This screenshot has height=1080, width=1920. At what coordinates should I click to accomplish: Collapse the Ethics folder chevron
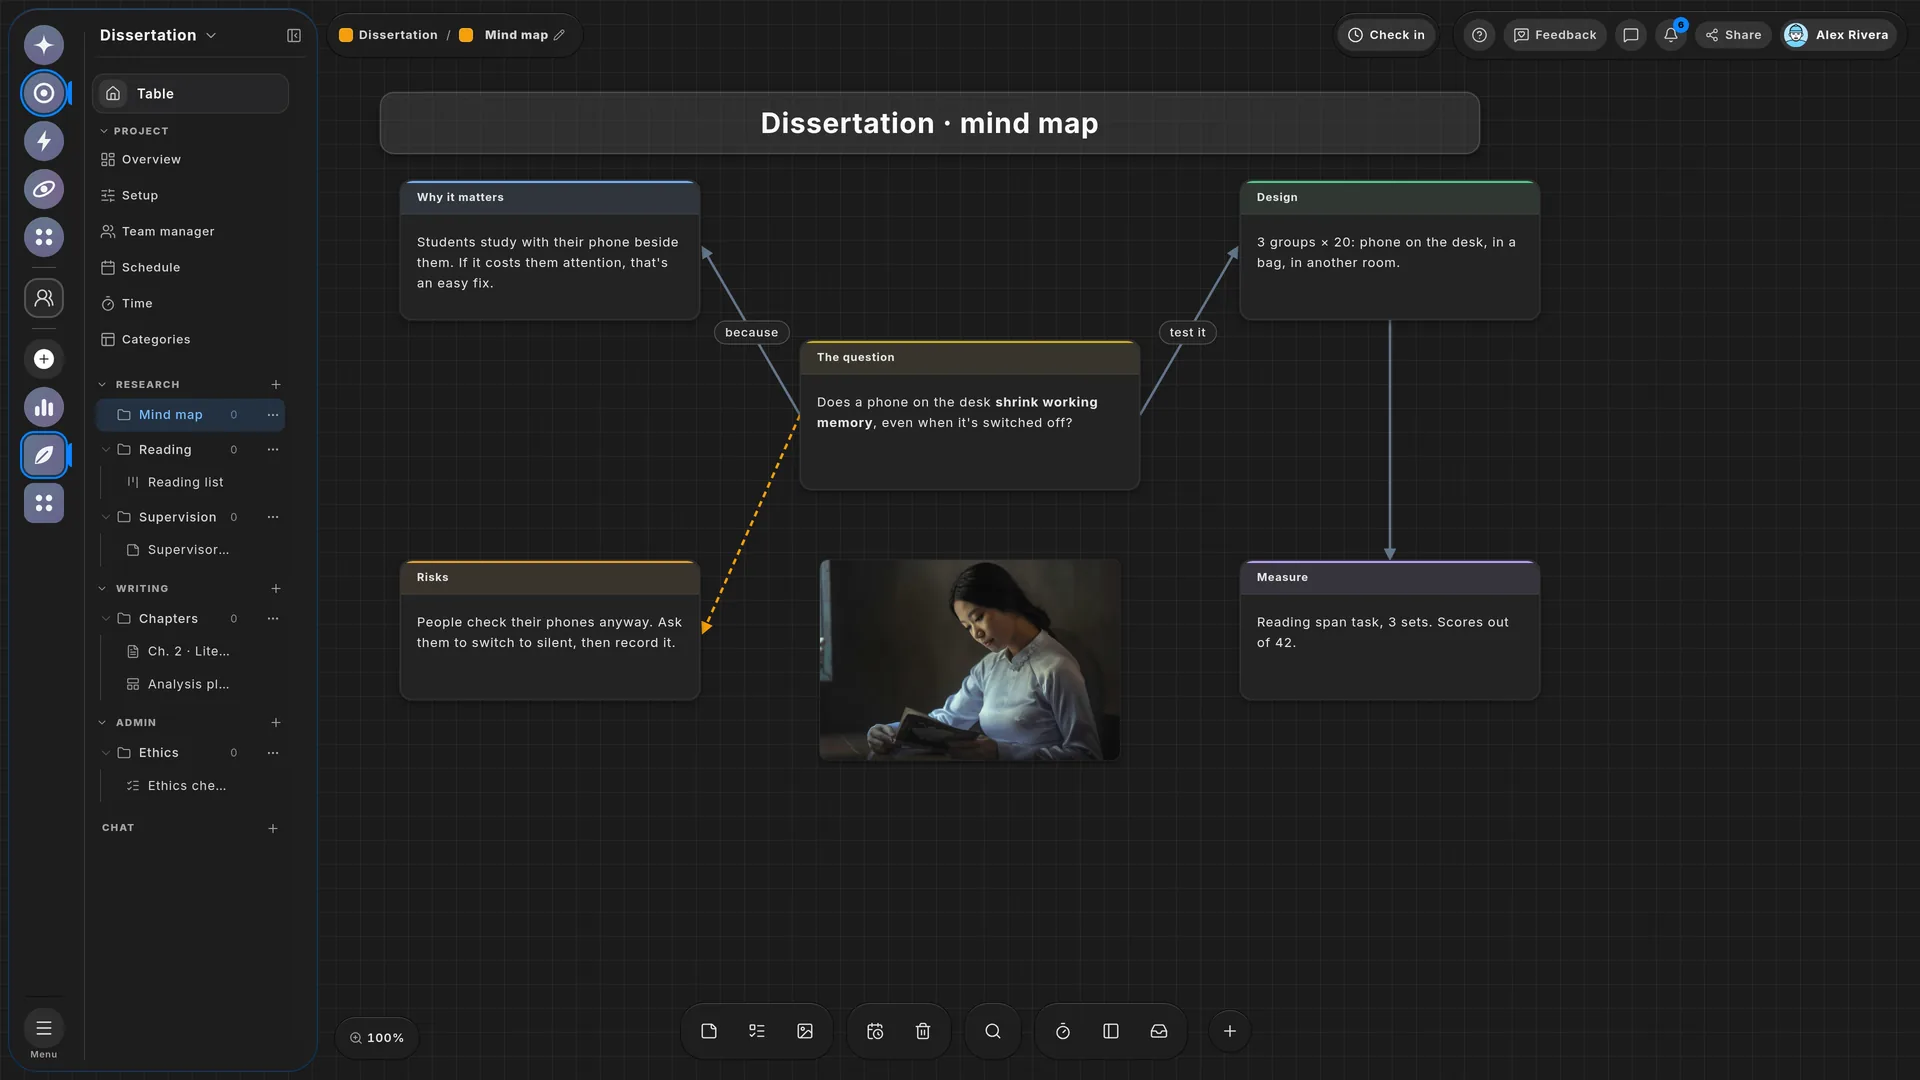pos(106,753)
